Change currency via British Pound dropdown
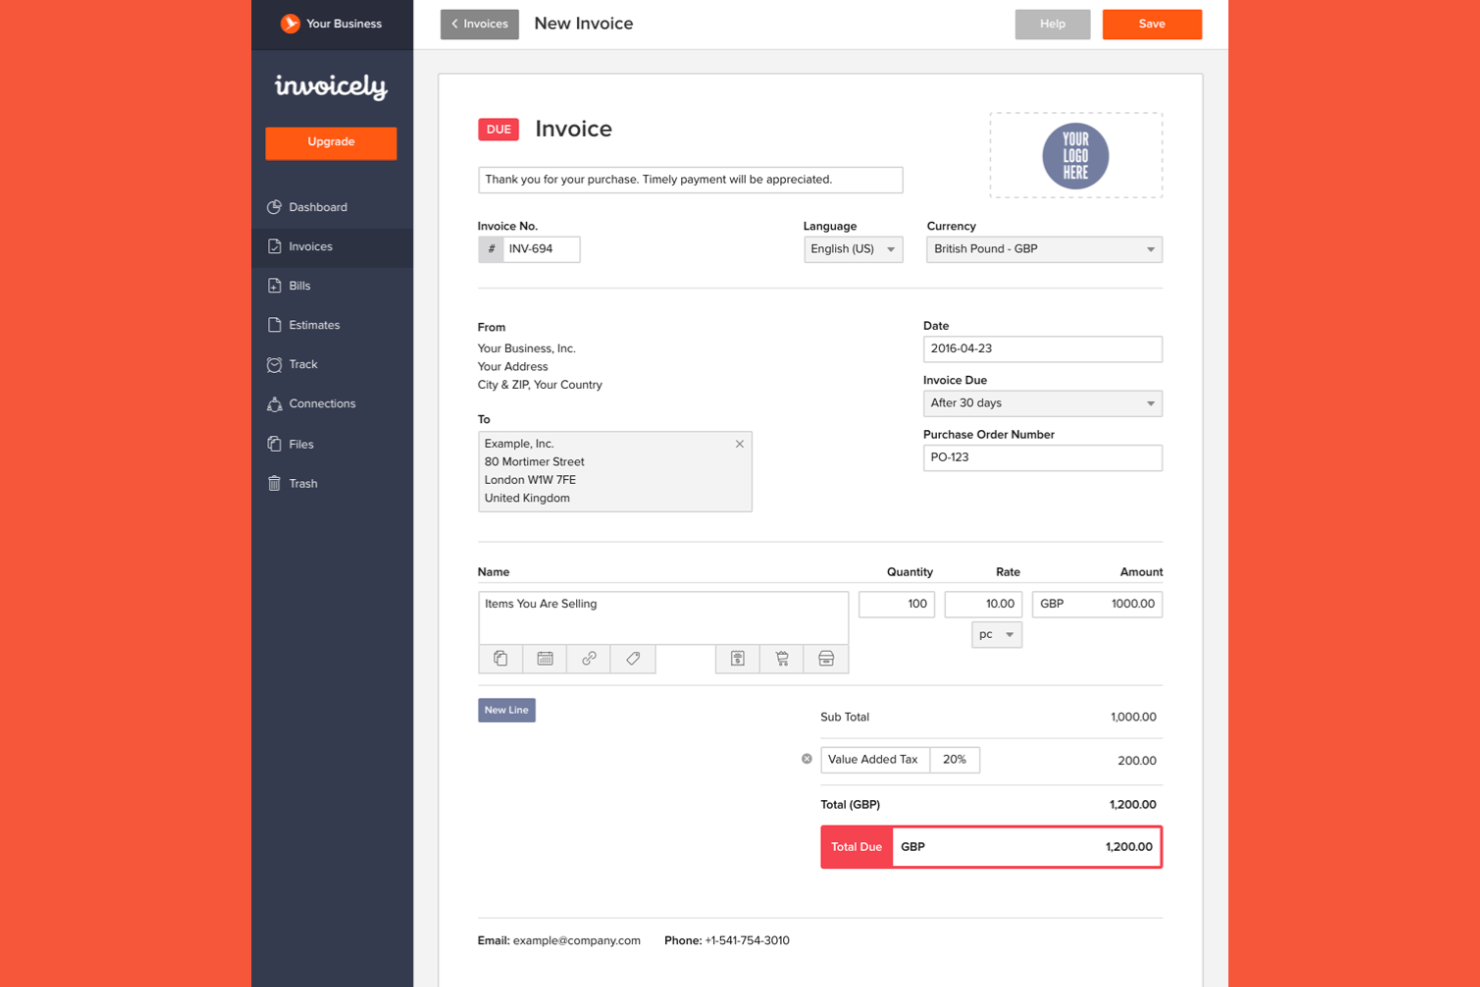Viewport: 1480px width, 987px height. pyautogui.click(x=1043, y=249)
